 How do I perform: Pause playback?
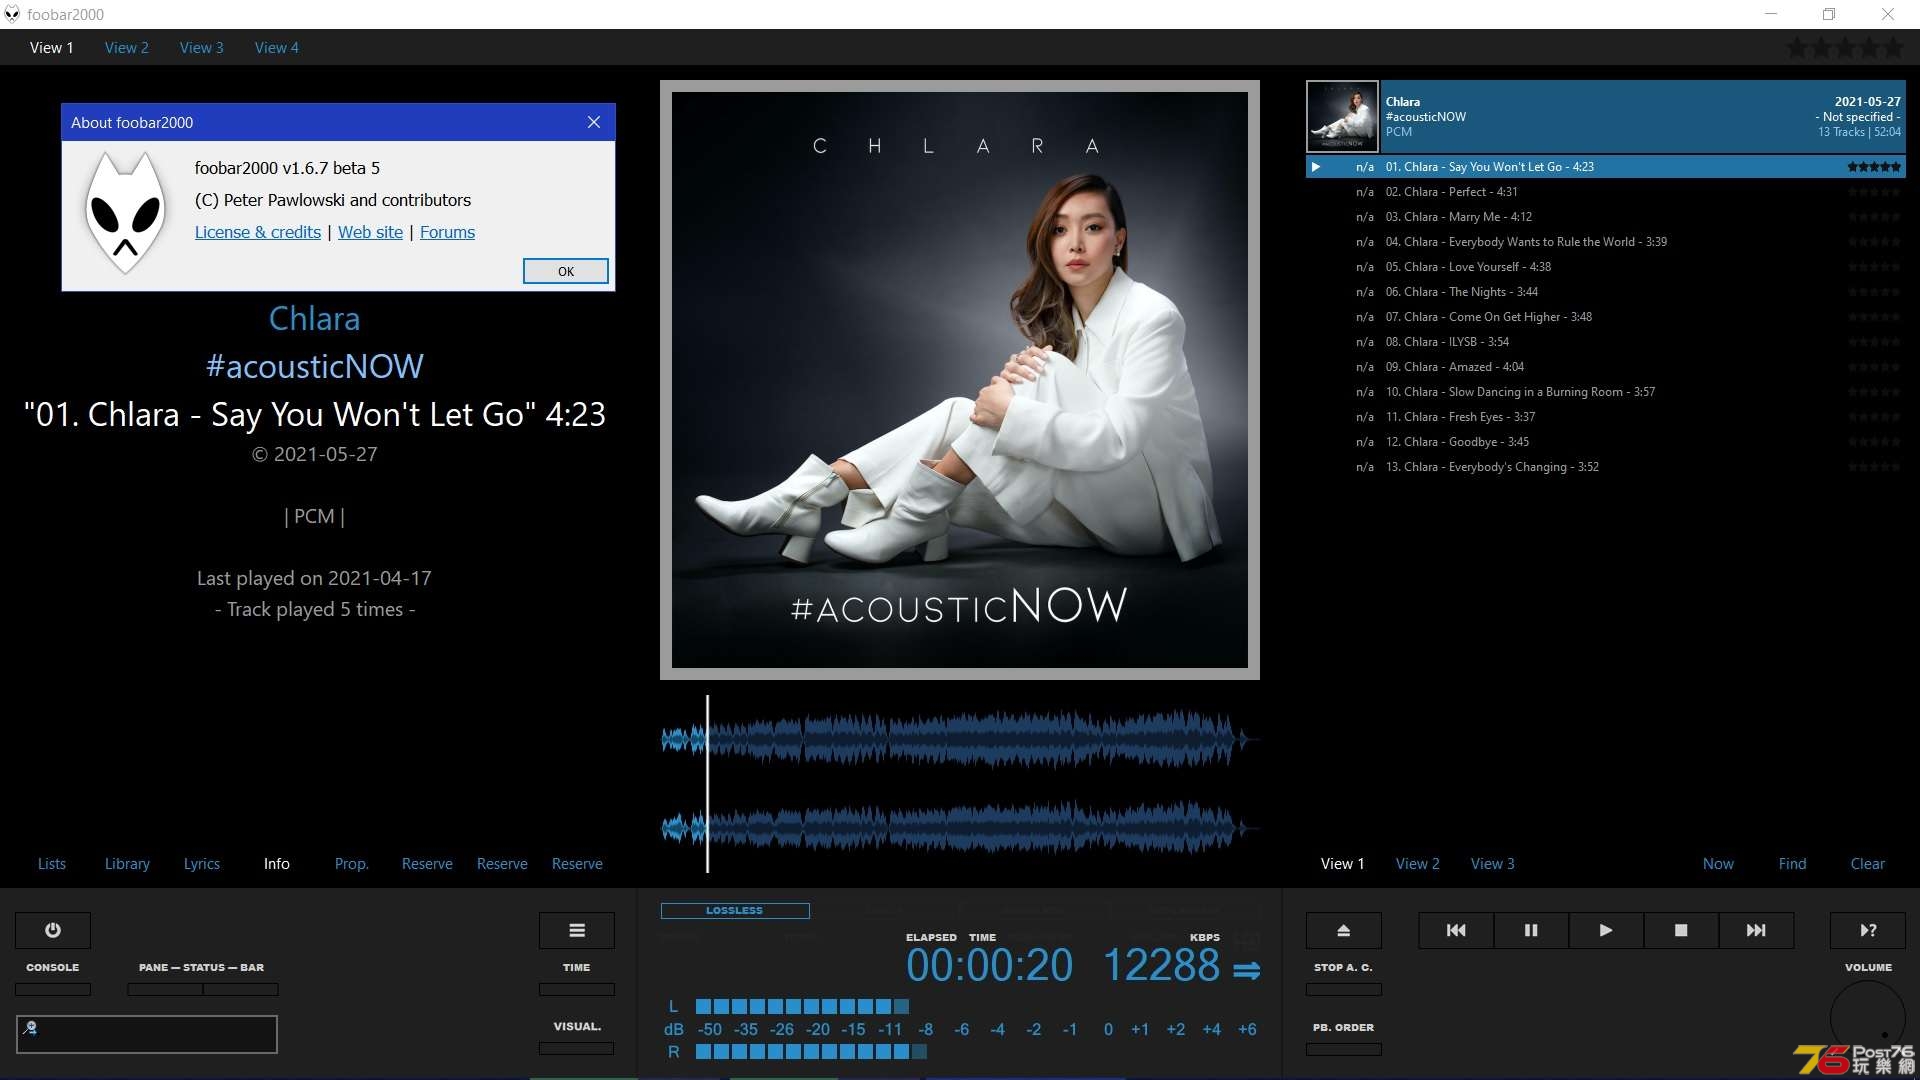pyautogui.click(x=1531, y=930)
